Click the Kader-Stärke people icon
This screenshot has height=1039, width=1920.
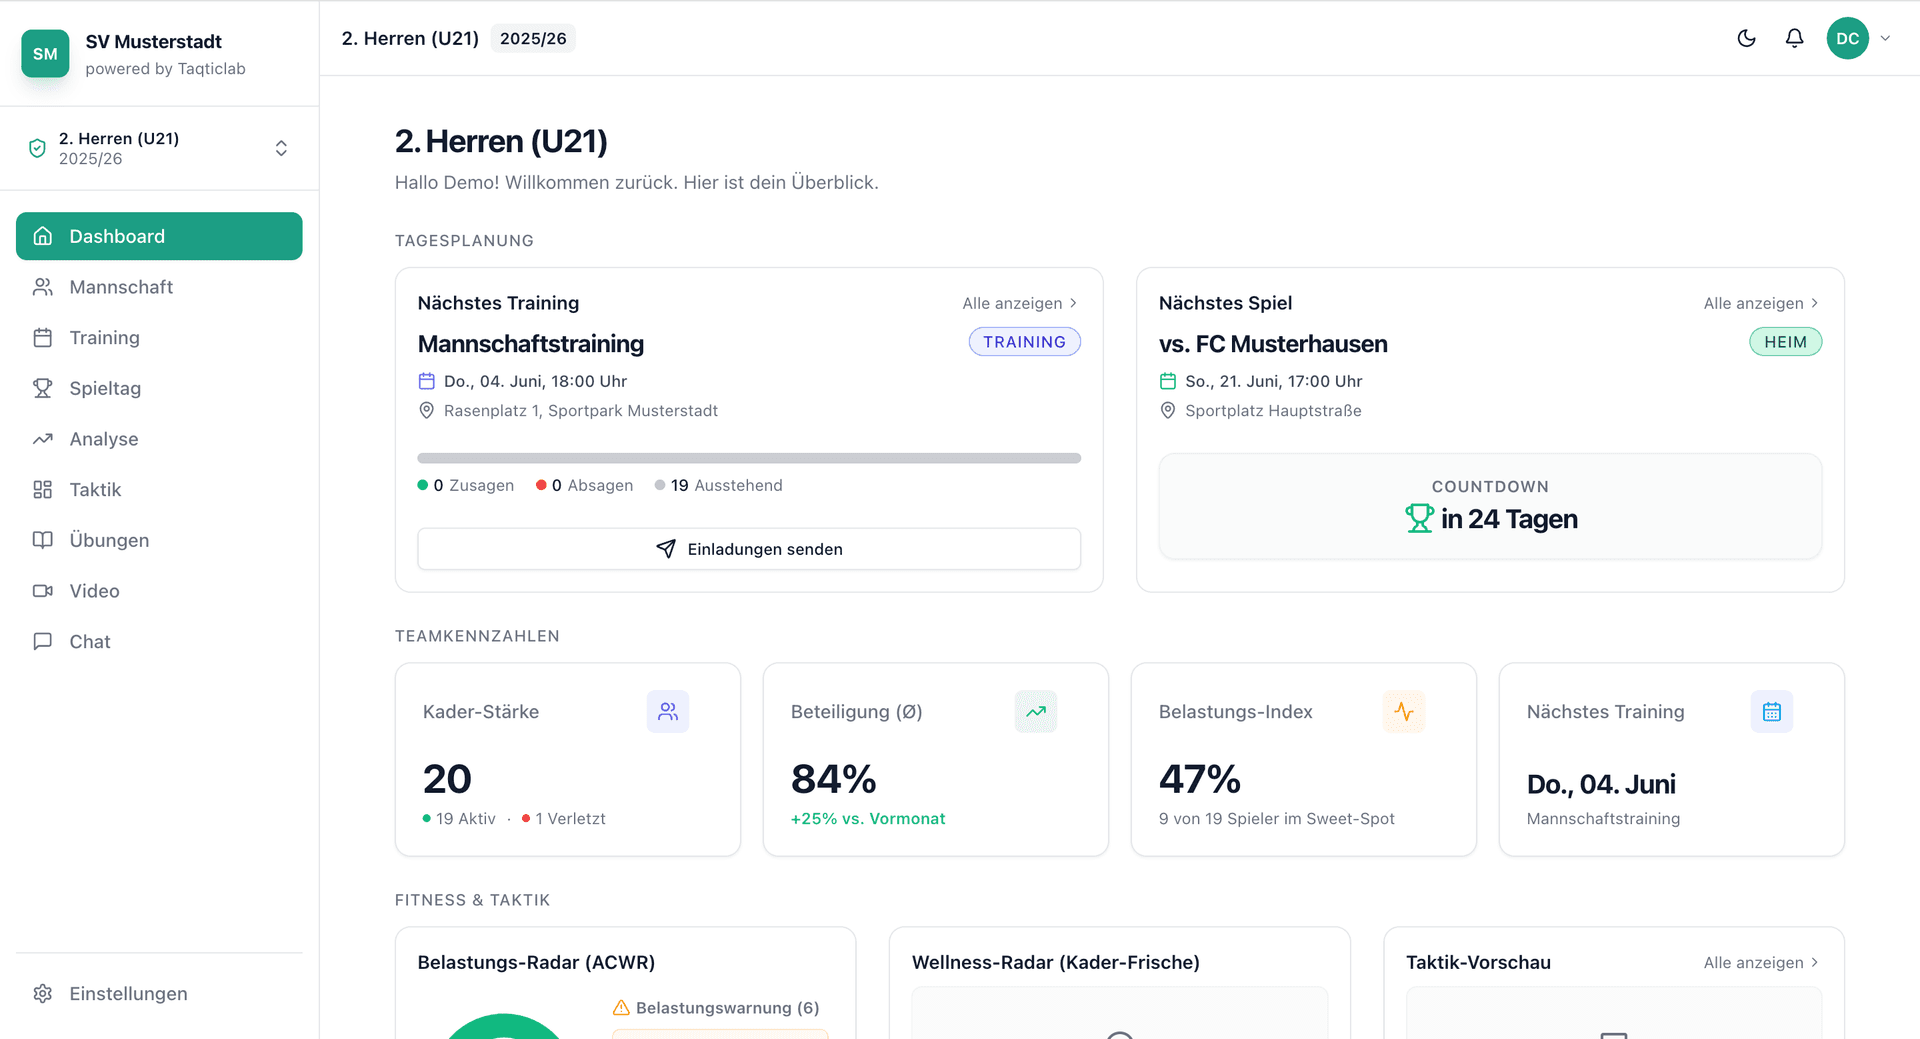[668, 712]
